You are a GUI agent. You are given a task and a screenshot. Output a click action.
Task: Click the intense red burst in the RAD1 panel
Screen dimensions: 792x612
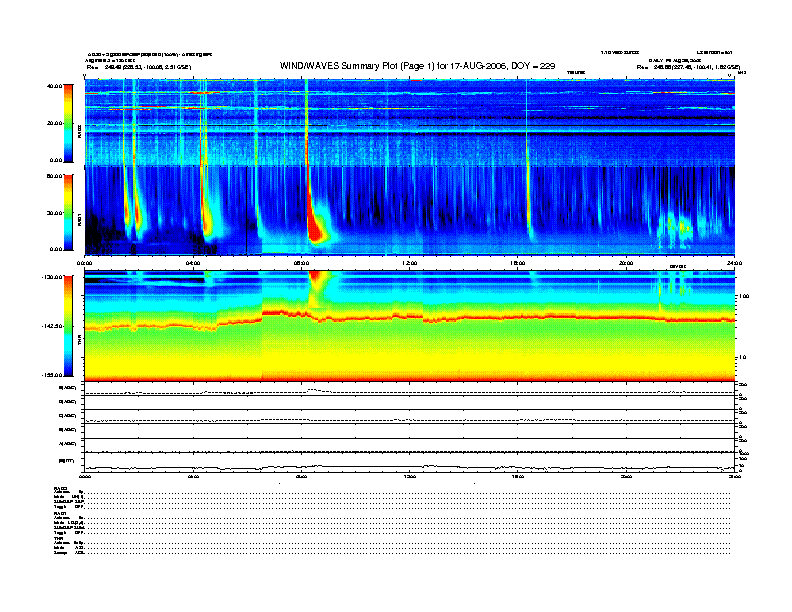pos(317,230)
